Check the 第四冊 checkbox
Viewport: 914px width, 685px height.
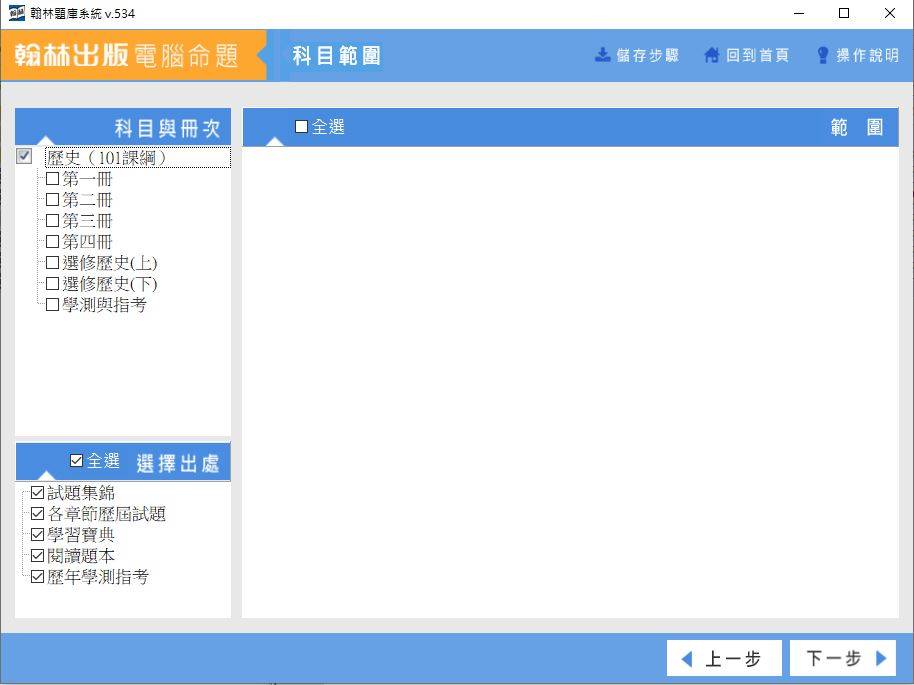point(52,241)
